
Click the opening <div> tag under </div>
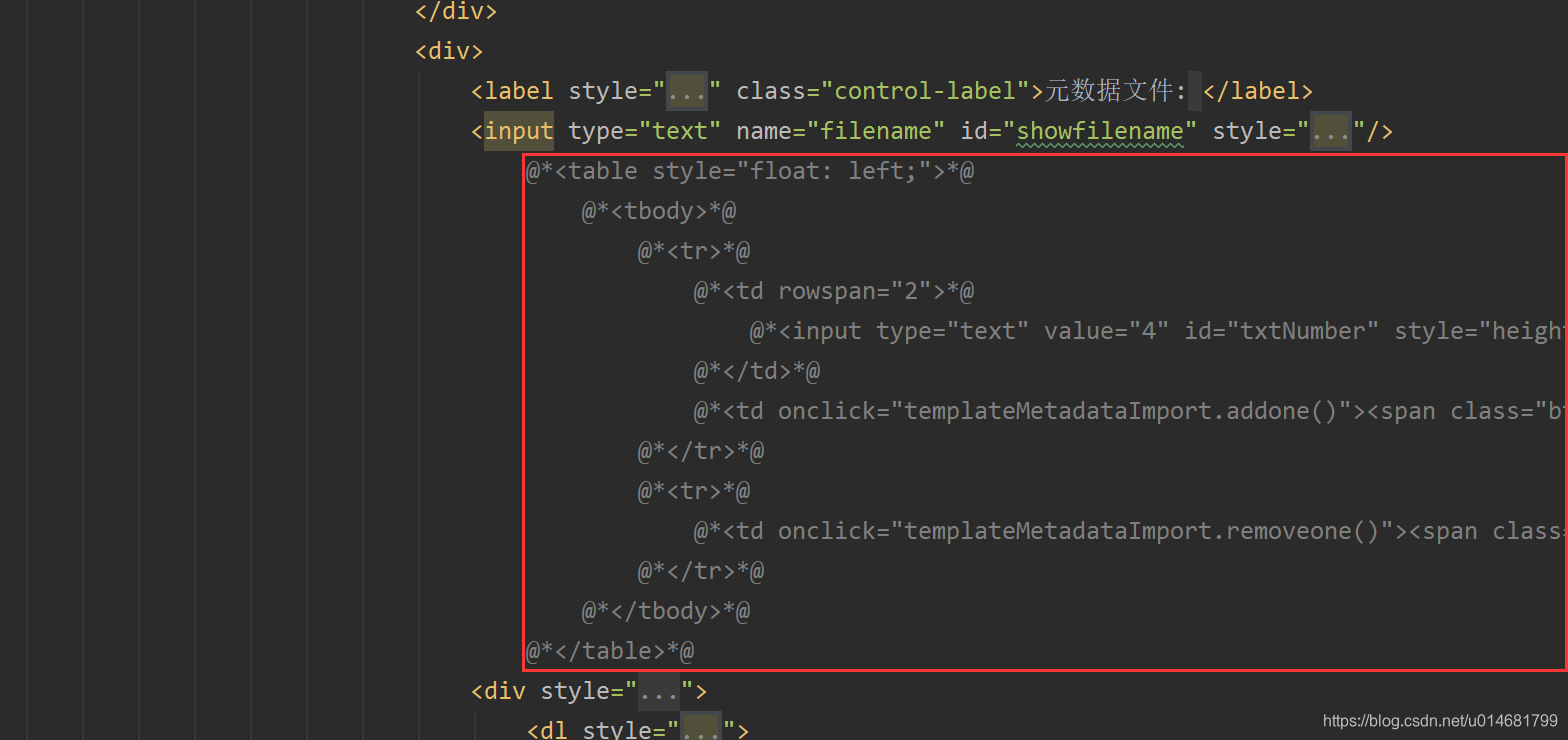tap(449, 51)
